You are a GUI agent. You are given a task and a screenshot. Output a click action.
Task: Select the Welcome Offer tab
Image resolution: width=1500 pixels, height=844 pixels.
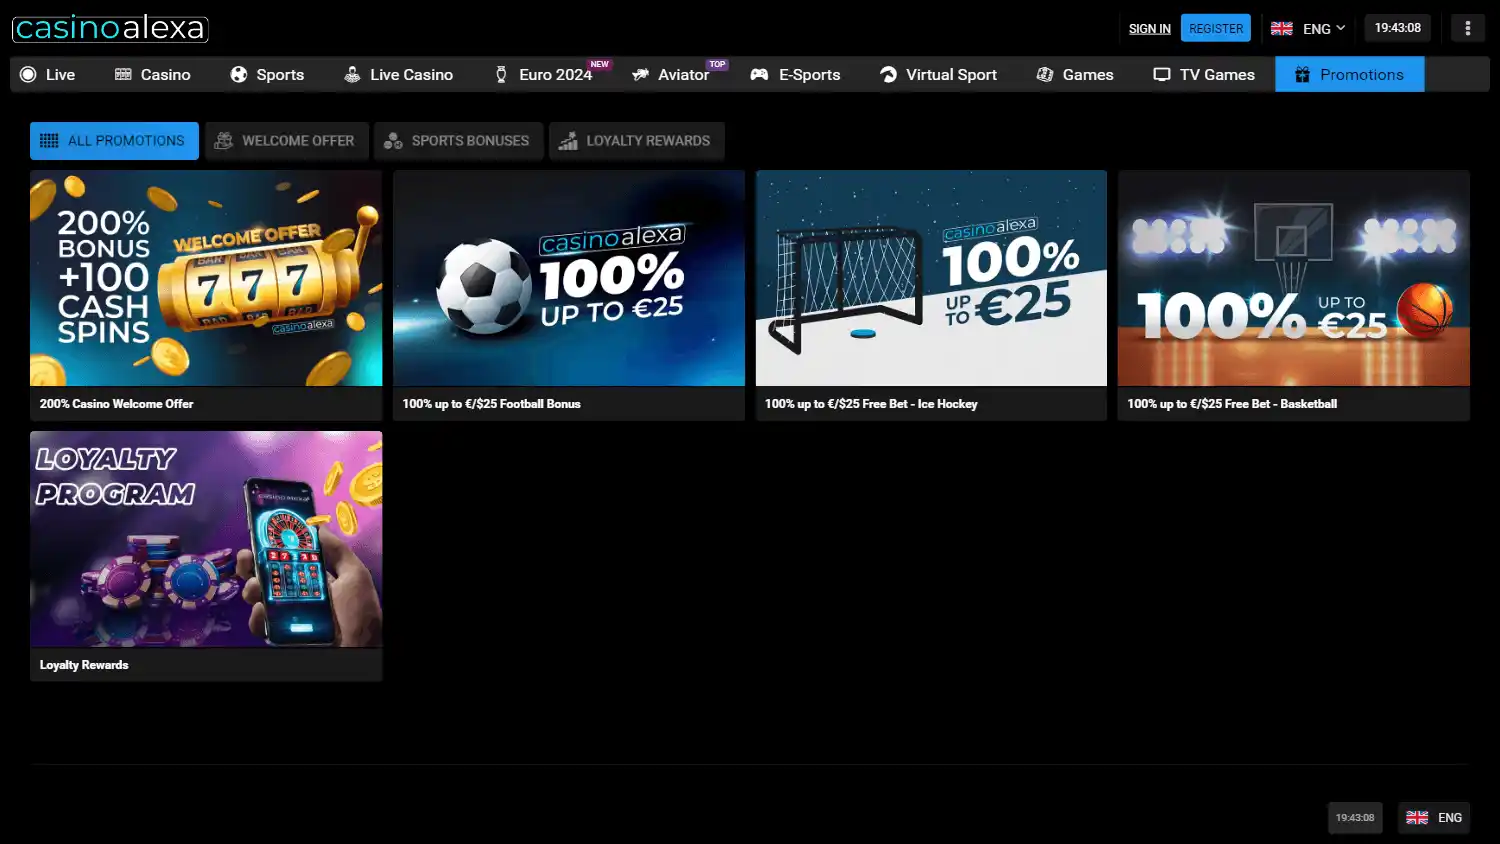coord(287,141)
